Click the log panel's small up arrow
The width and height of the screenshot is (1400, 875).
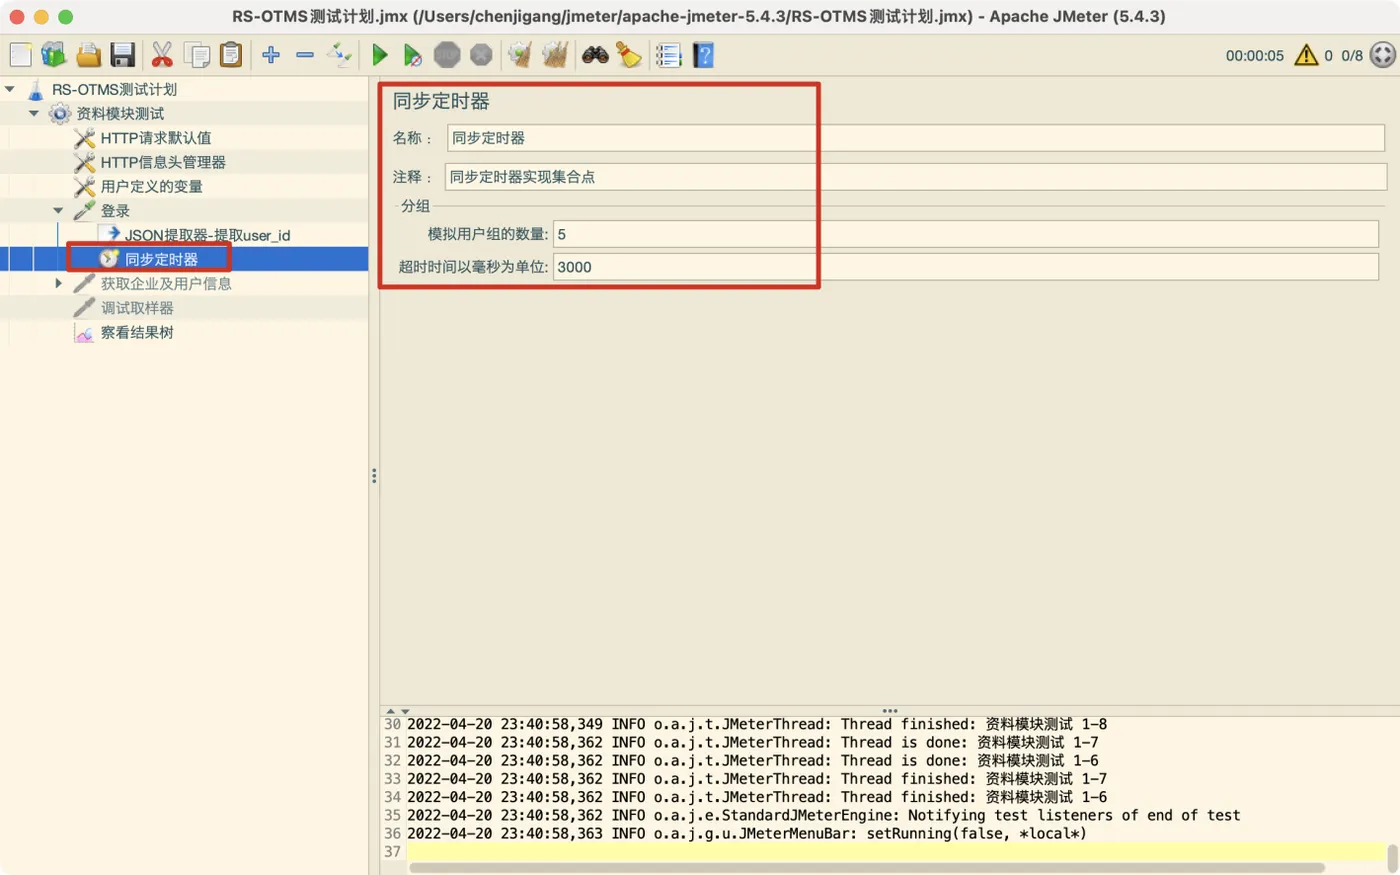pos(390,711)
